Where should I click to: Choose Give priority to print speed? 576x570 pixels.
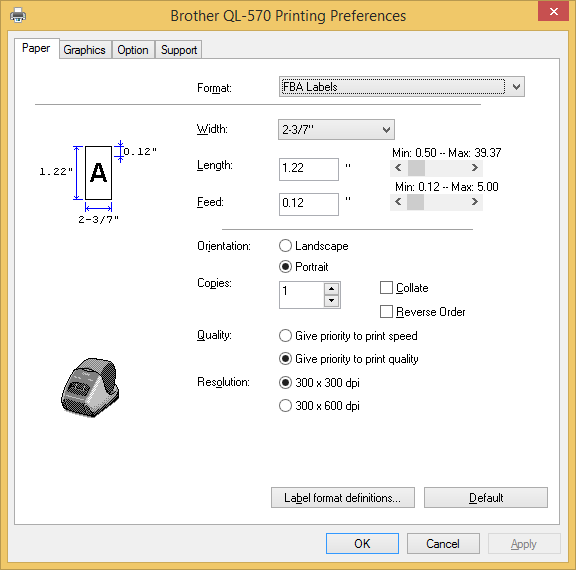point(348,336)
